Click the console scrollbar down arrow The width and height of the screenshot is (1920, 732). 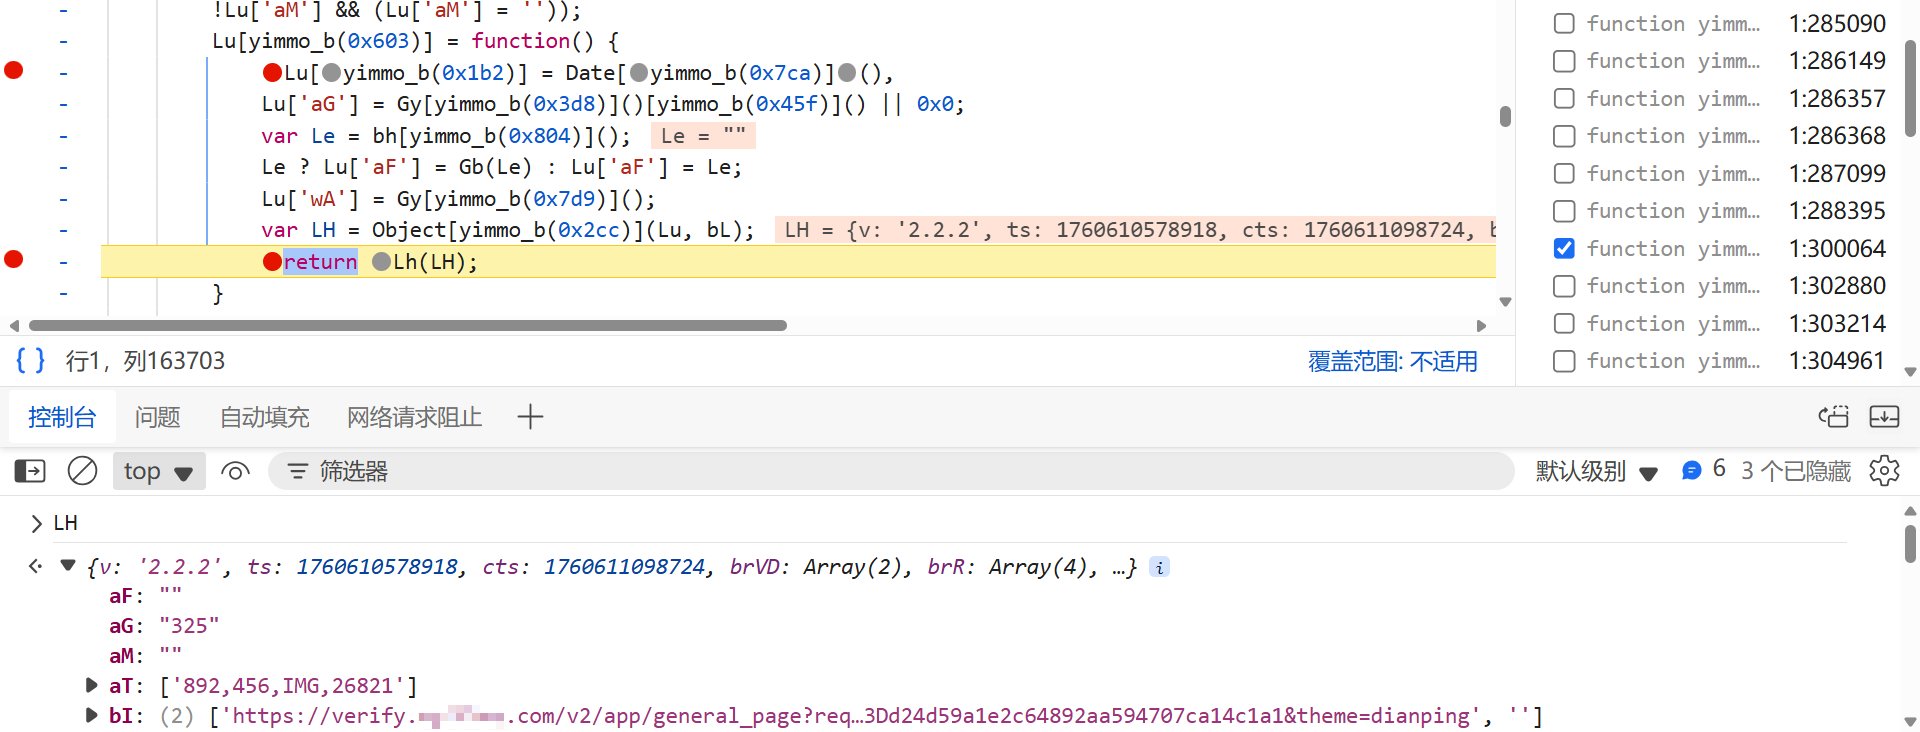[x=1910, y=721]
